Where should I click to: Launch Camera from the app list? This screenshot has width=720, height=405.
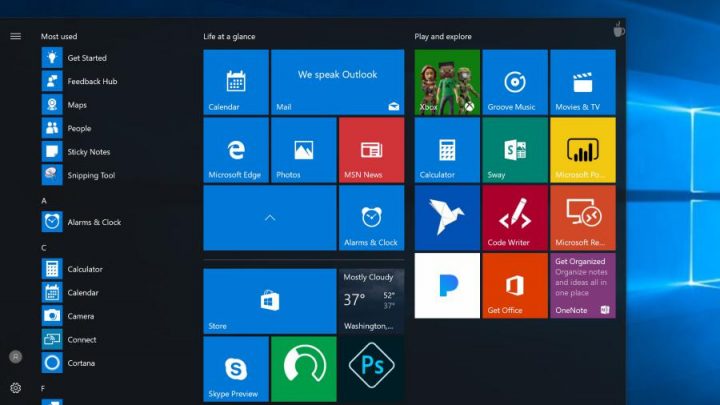tap(68, 316)
